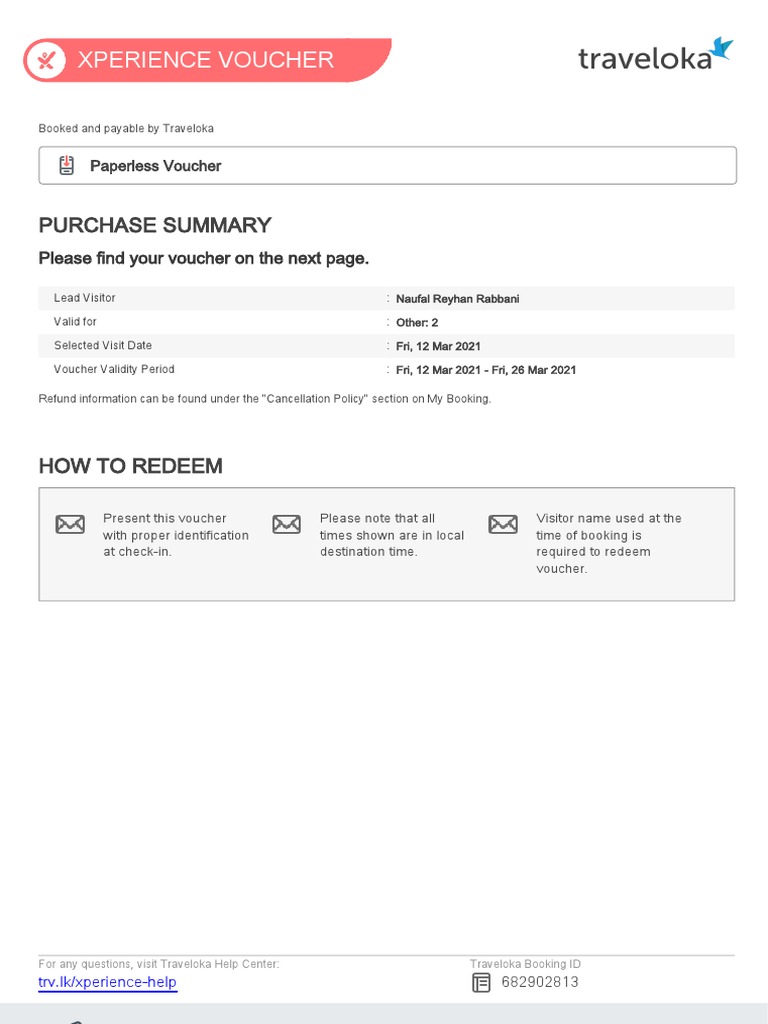Click the booking ID number 682902813
This screenshot has height=1024, width=768.
coord(540,982)
